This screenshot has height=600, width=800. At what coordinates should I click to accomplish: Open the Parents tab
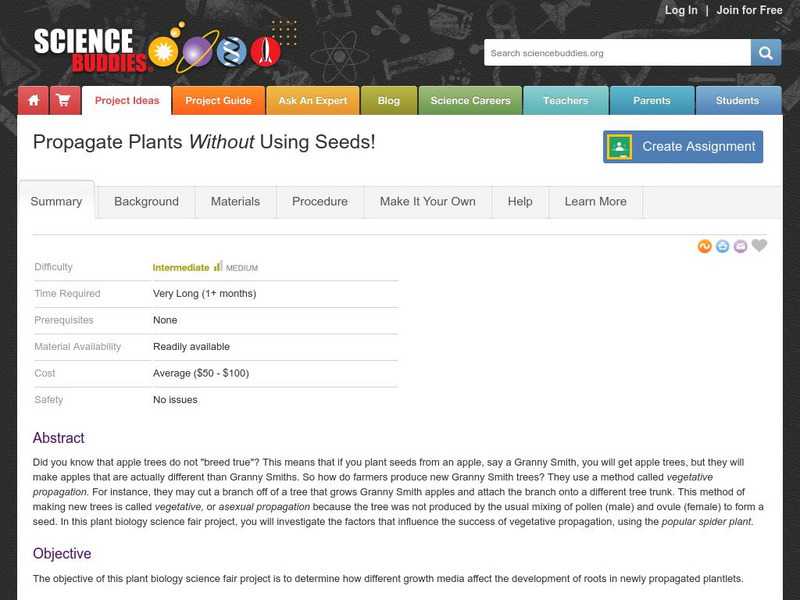652,101
